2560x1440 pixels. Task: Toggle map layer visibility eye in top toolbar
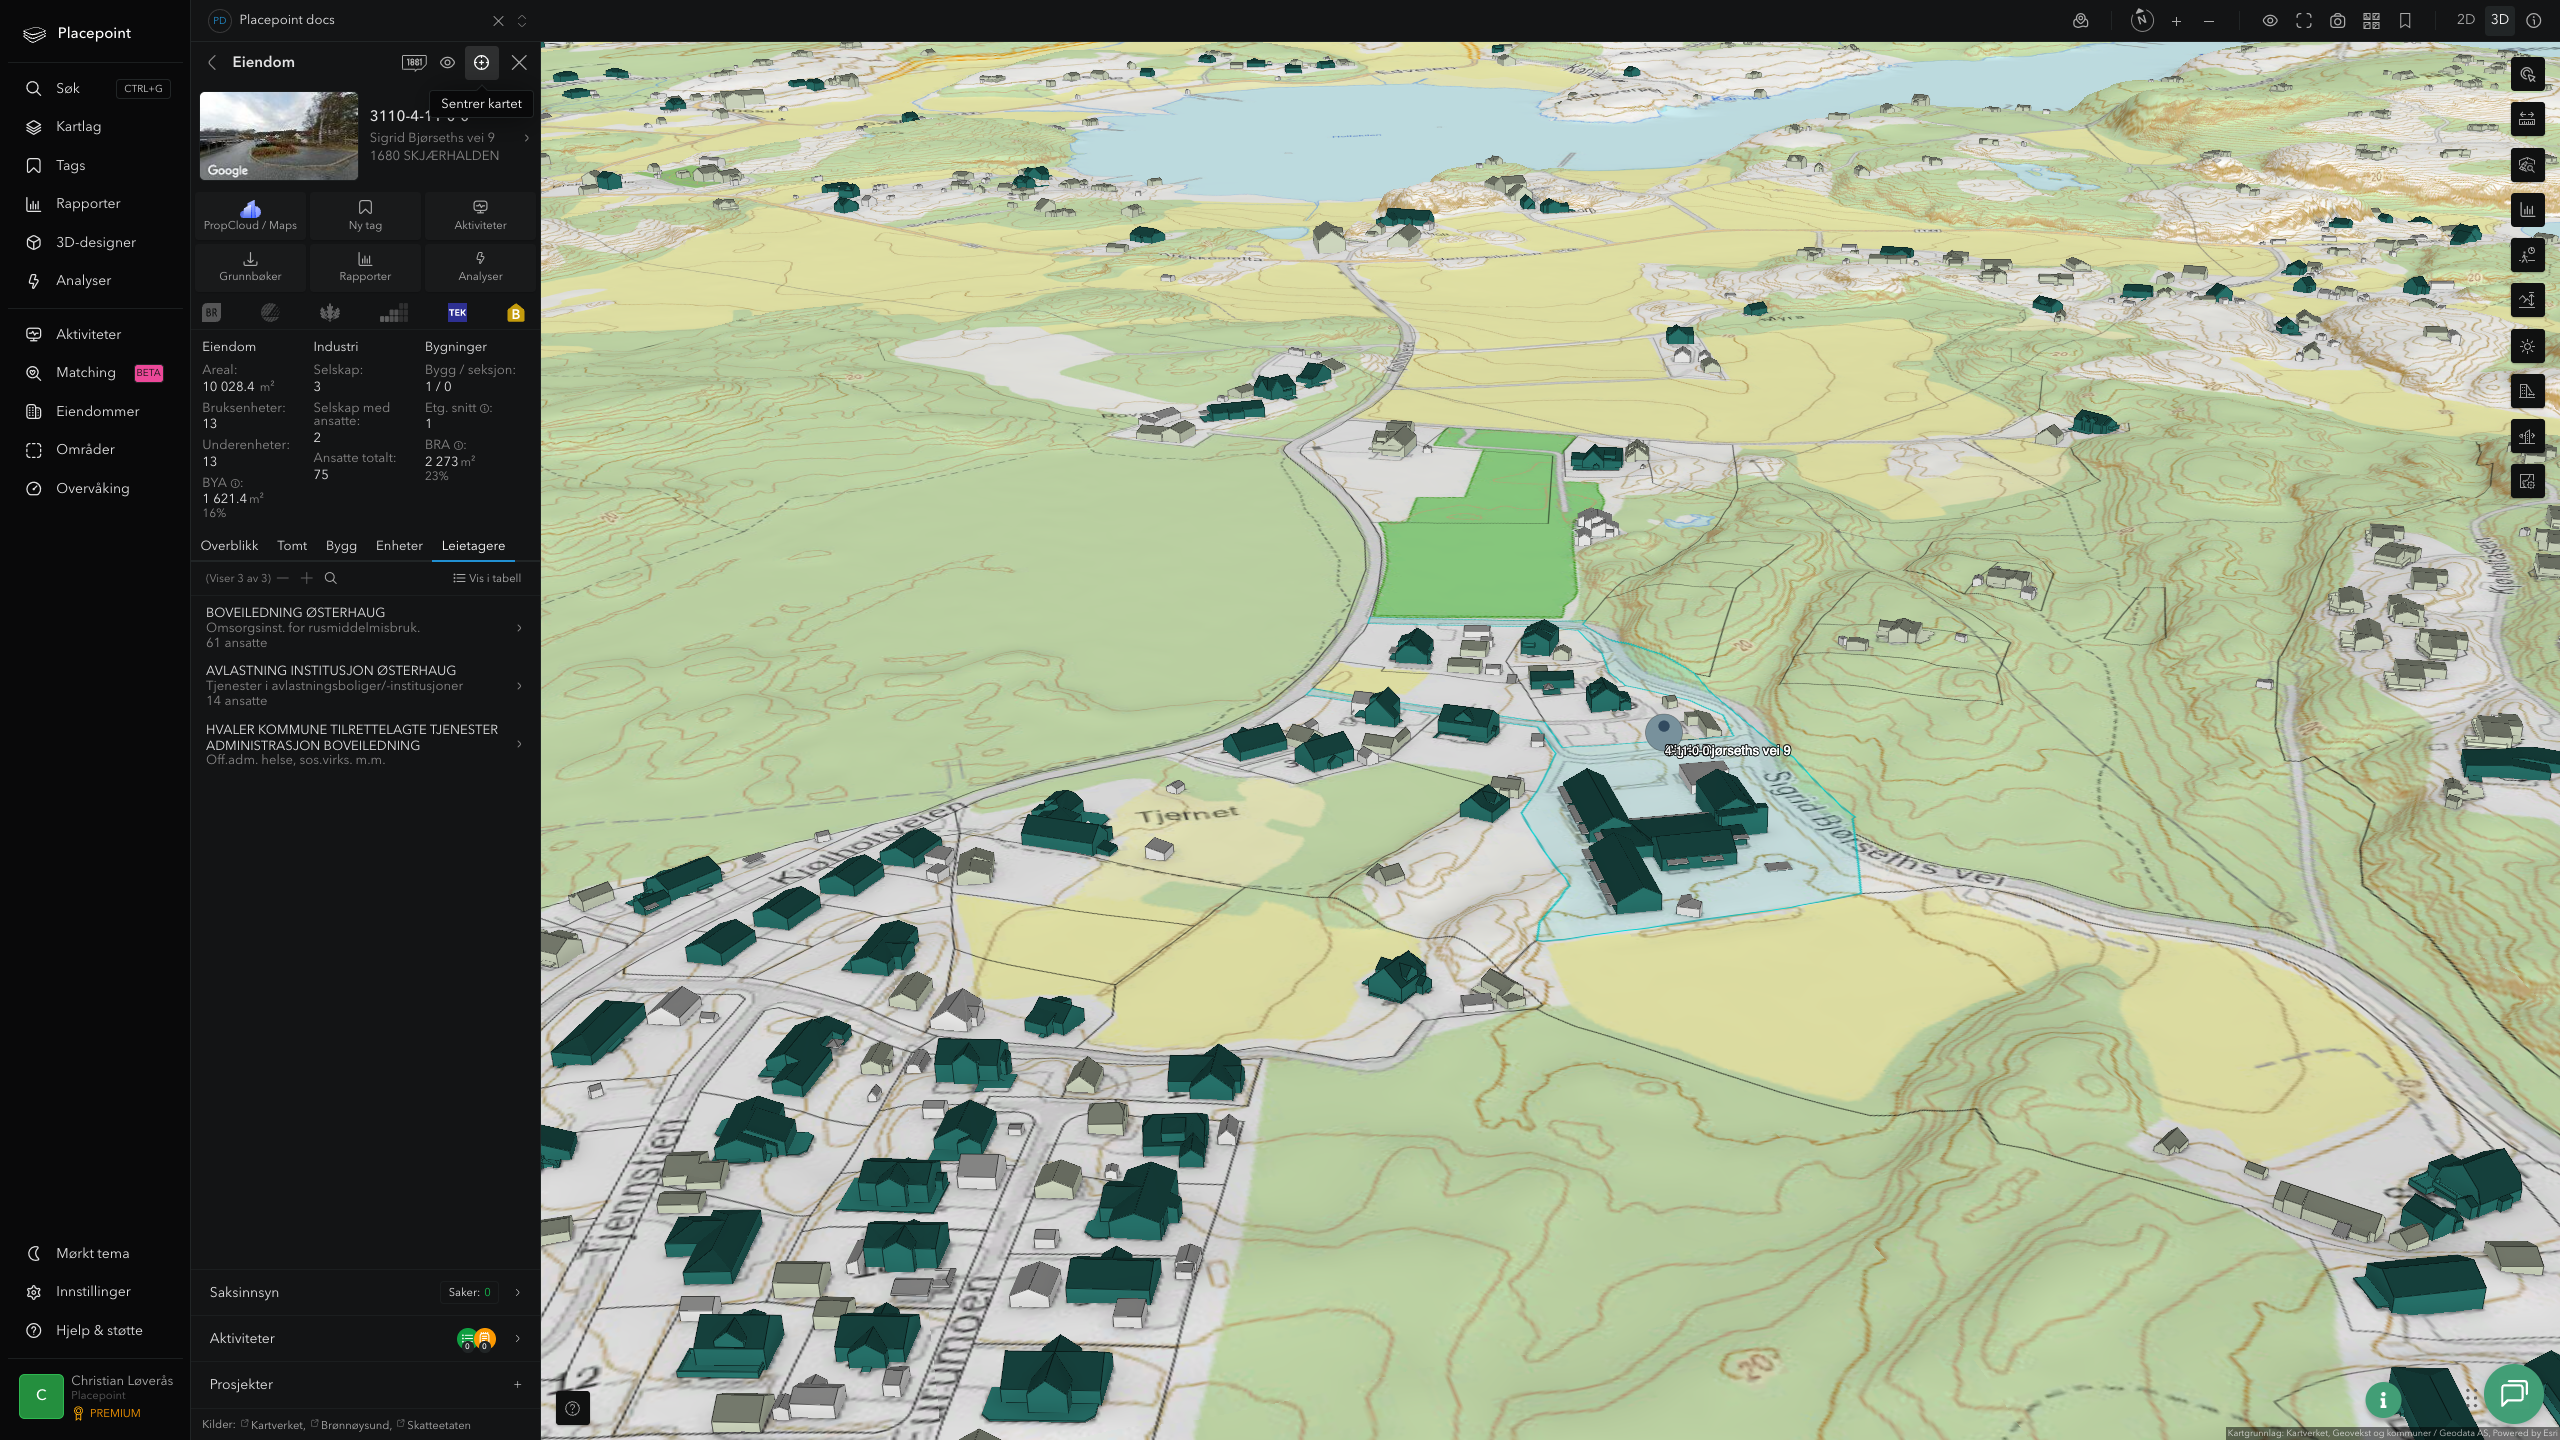[2270, 21]
